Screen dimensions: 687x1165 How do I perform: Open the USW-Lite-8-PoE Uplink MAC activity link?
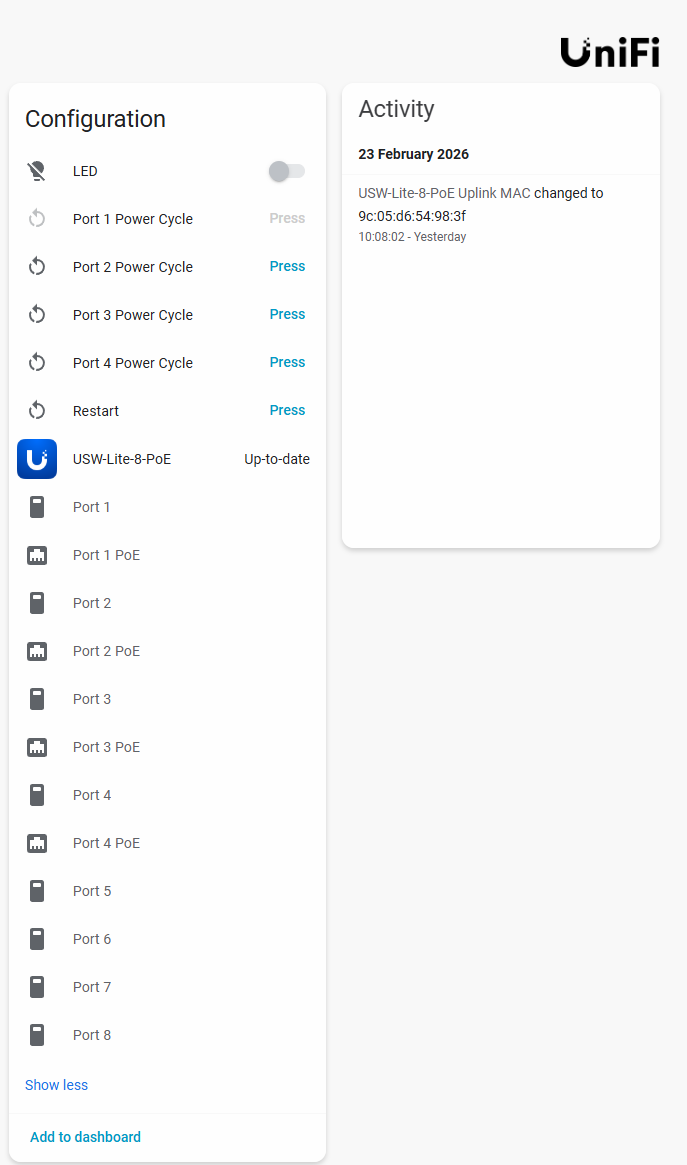coord(444,193)
